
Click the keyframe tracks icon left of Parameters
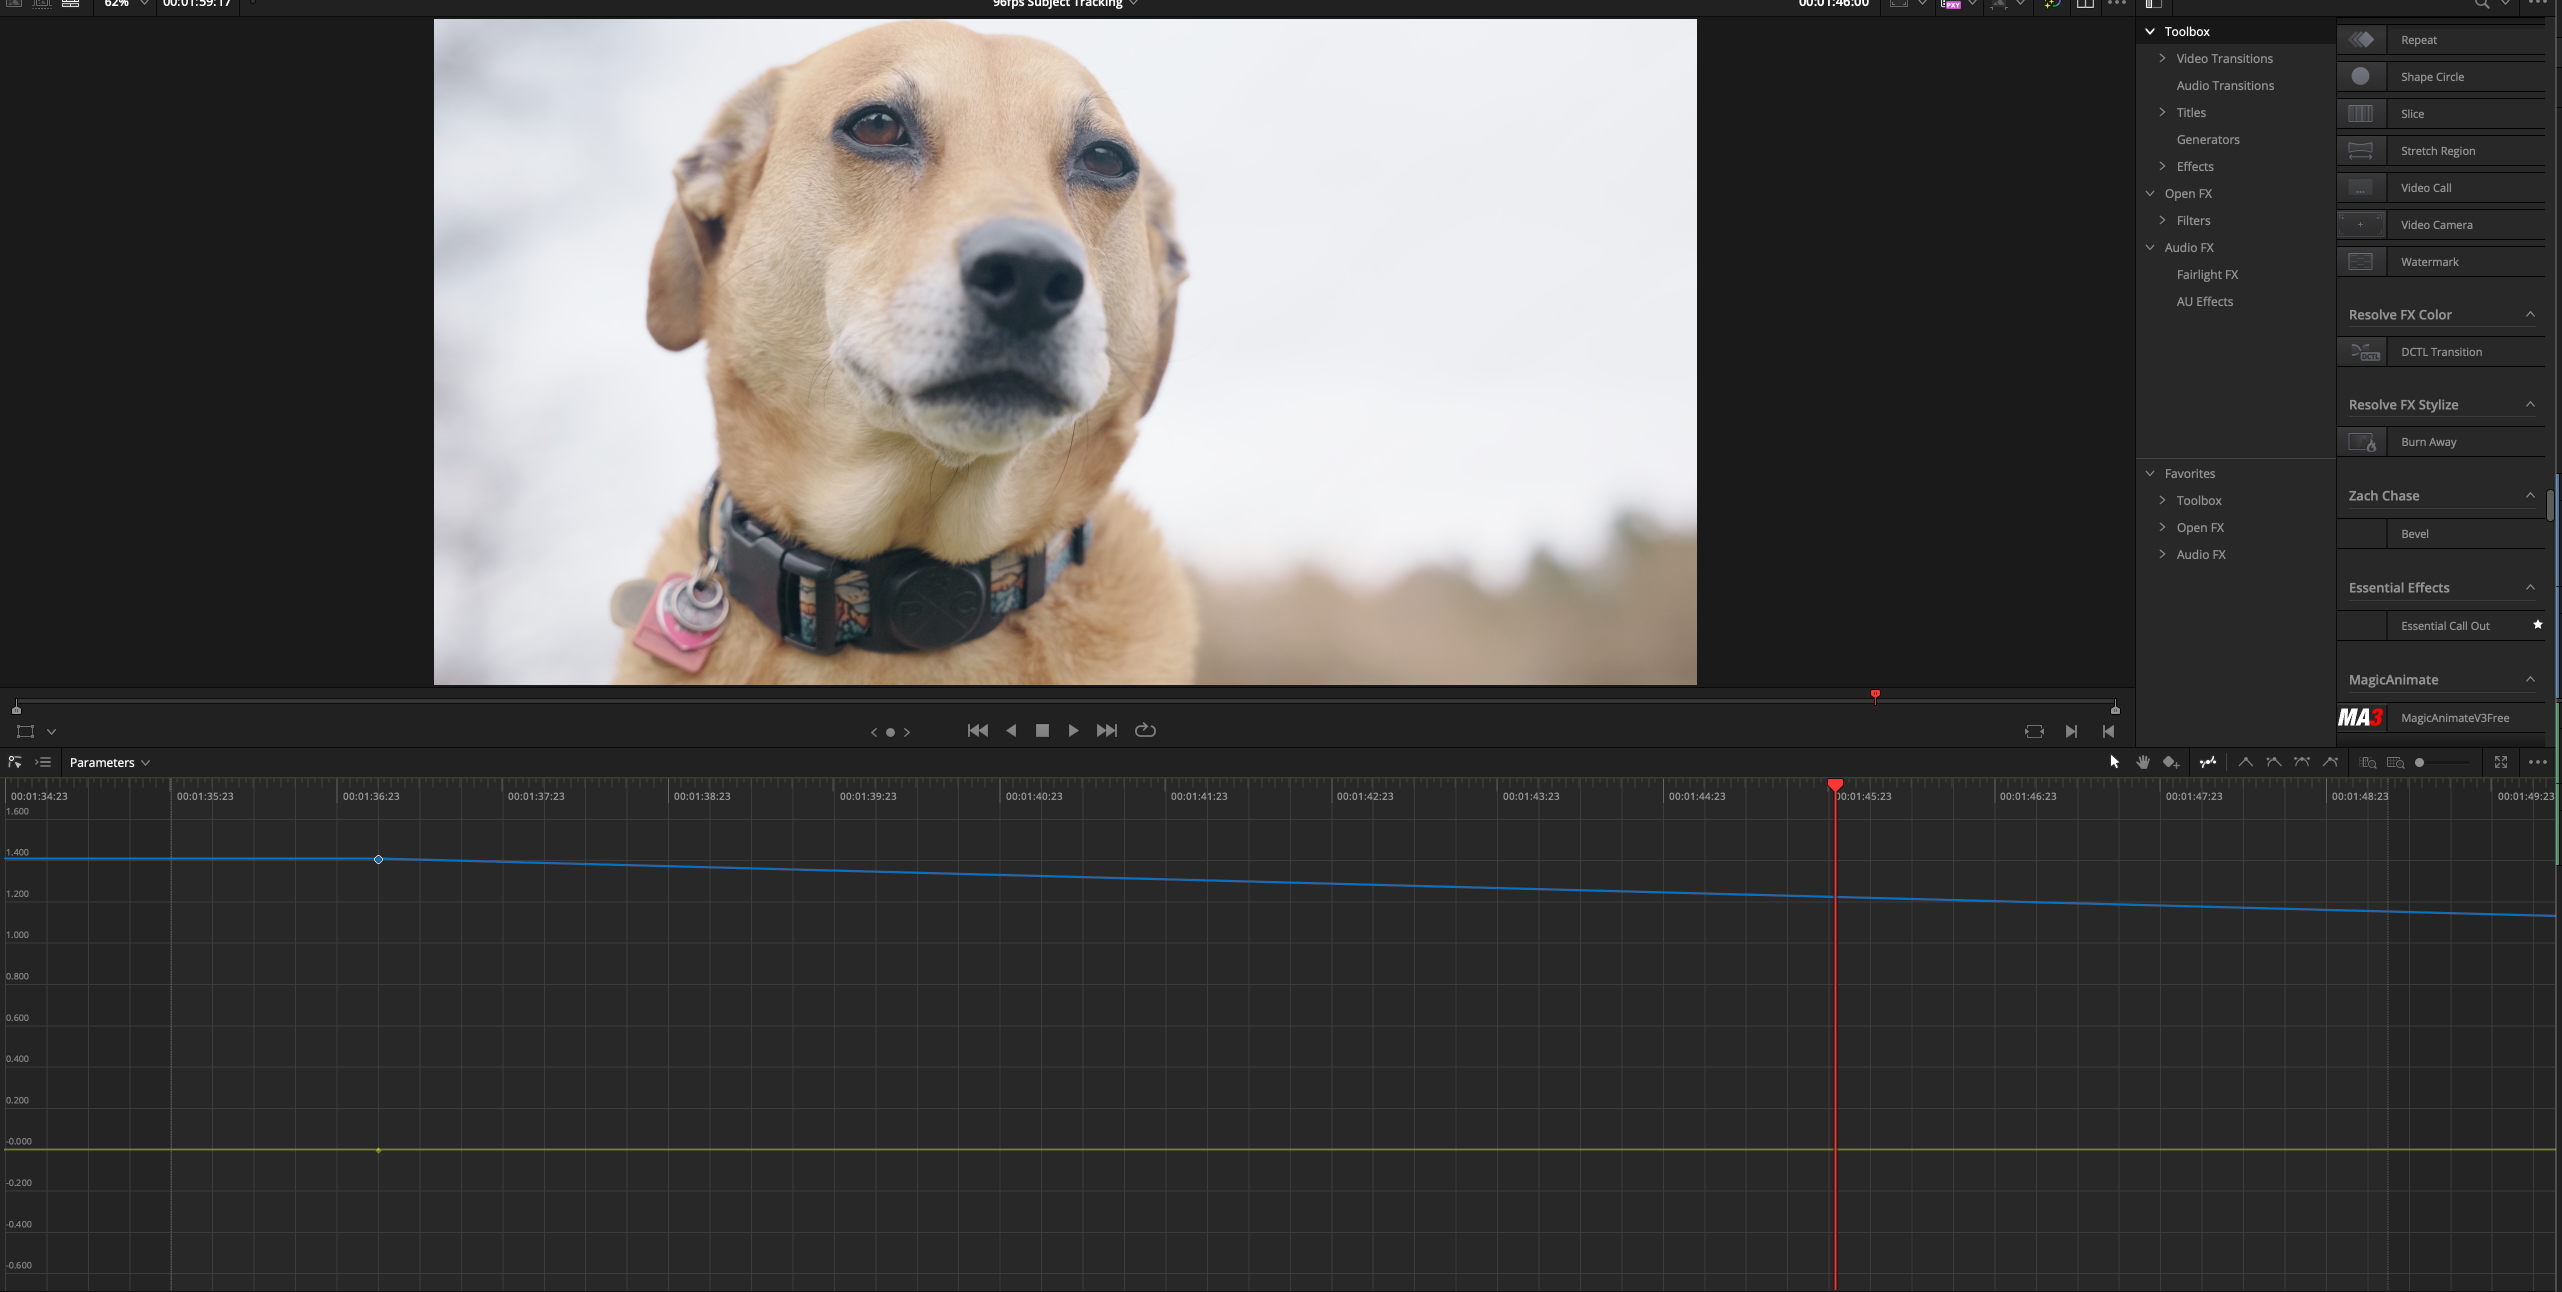click(x=15, y=762)
